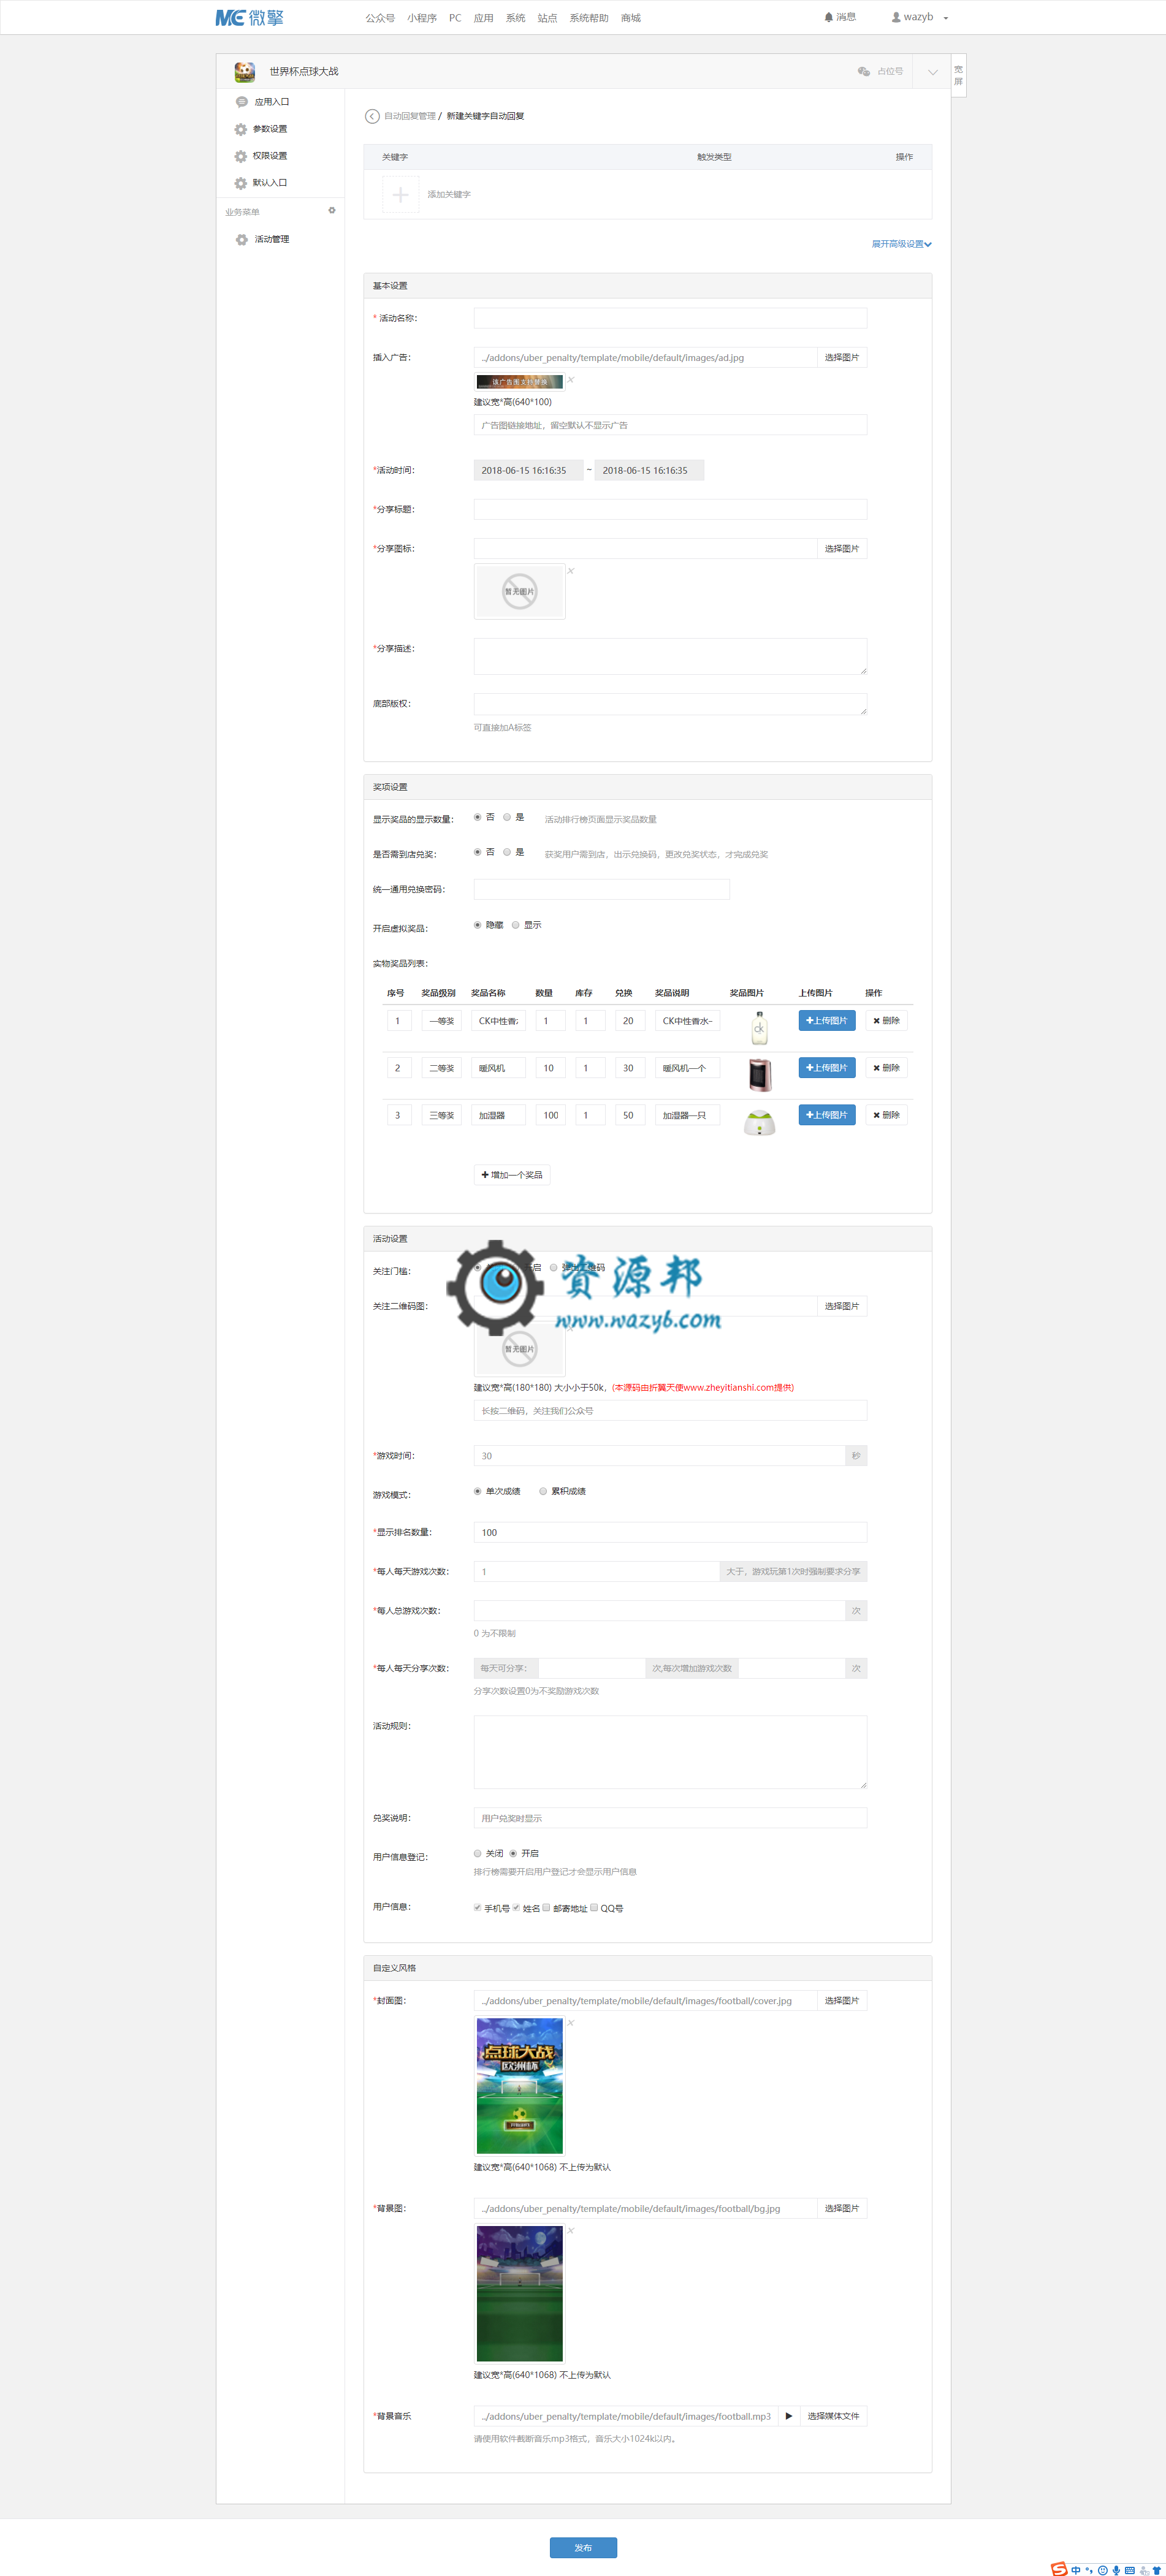Open the 应用 top menu

(x=483, y=18)
